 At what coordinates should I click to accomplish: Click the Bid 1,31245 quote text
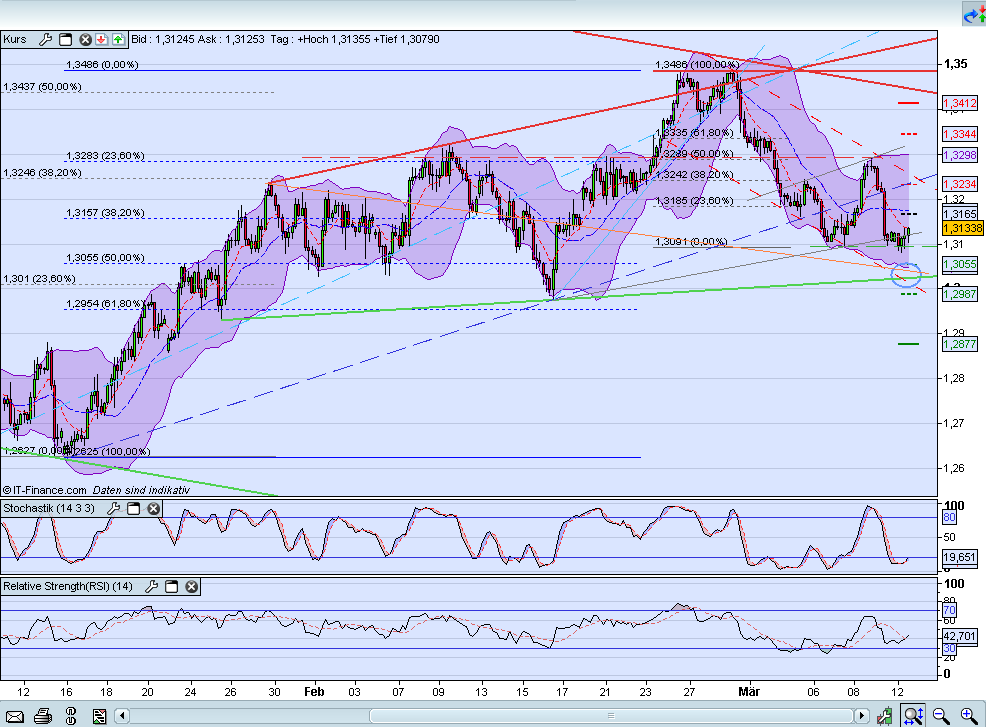[x=163, y=39]
